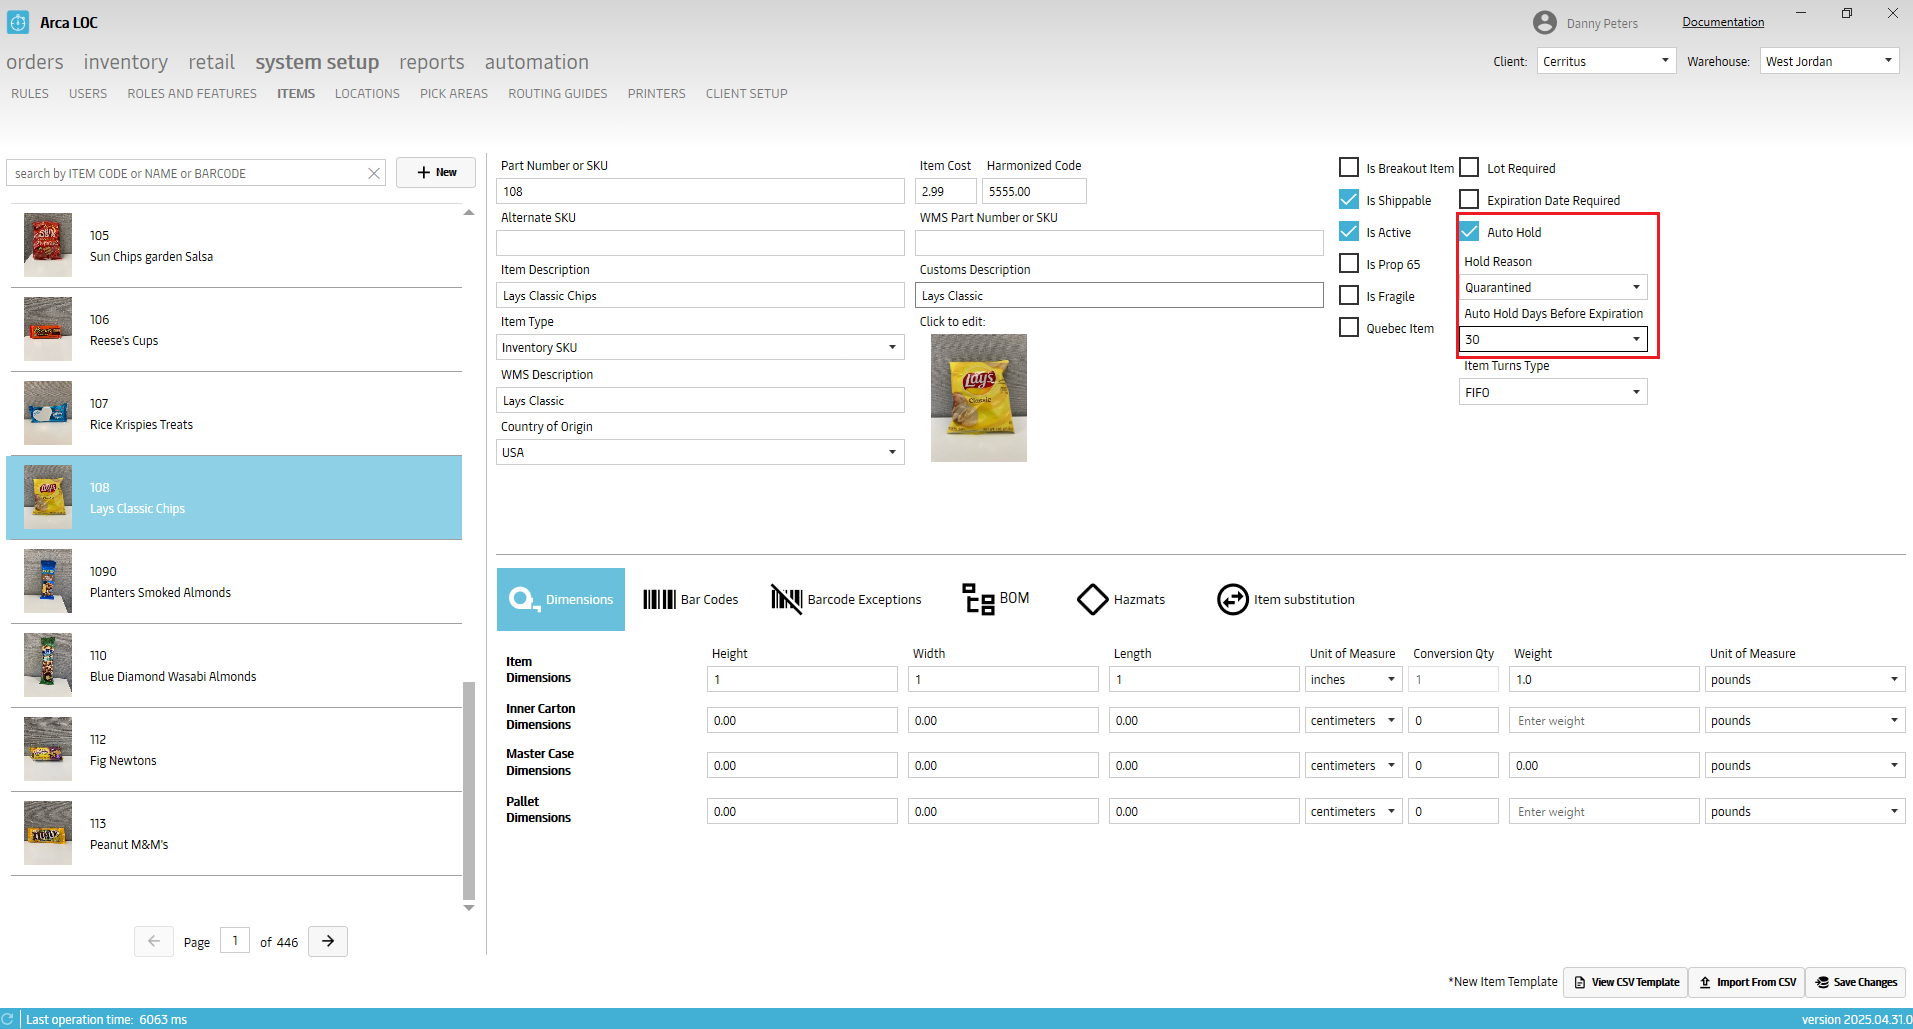
Task: Open the BOM hierarchy icon
Action: tap(978, 598)
